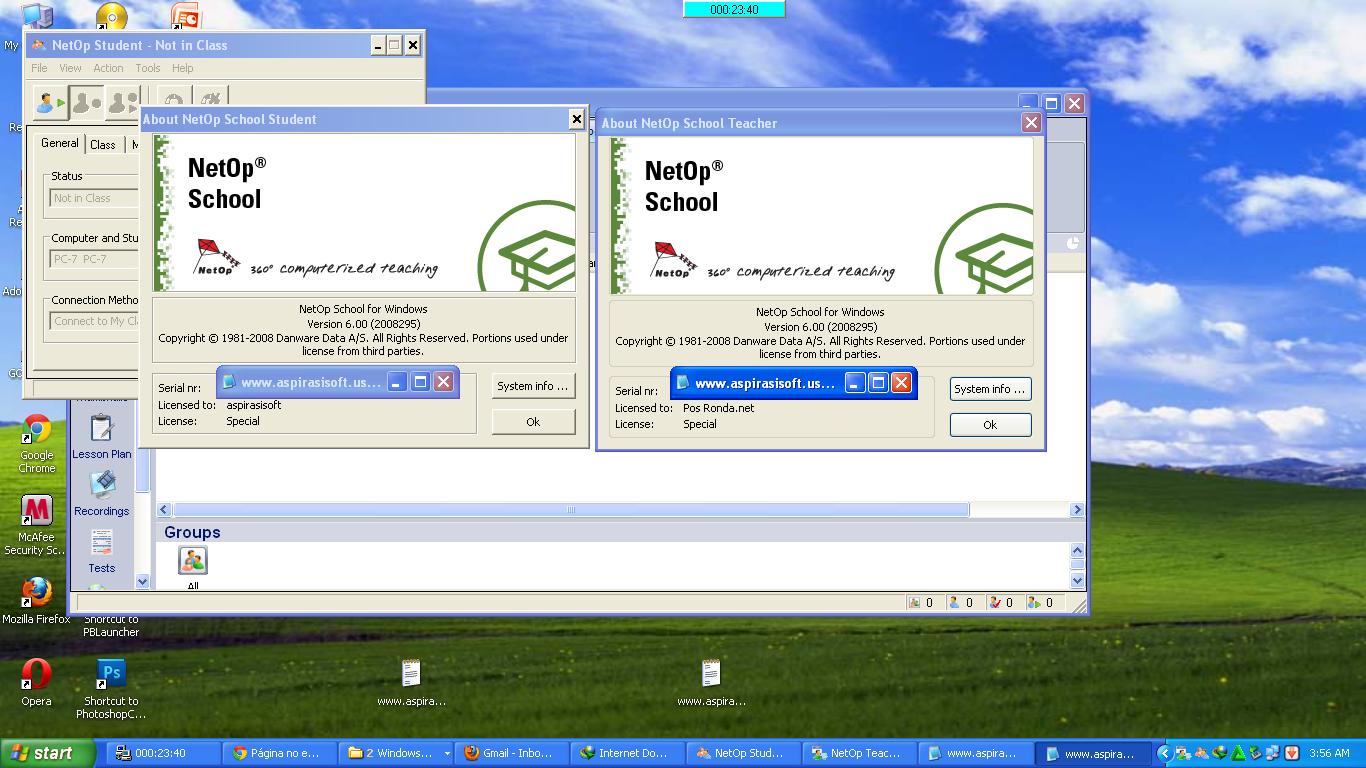Select 000:23:40 taskbar button
The height and width of the screenshot is (768, 1366).
(164, 754)
